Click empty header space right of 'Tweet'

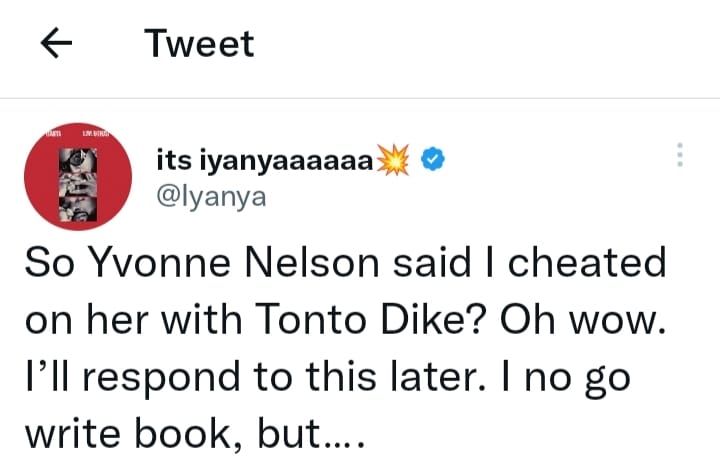[x=480, y=44]
